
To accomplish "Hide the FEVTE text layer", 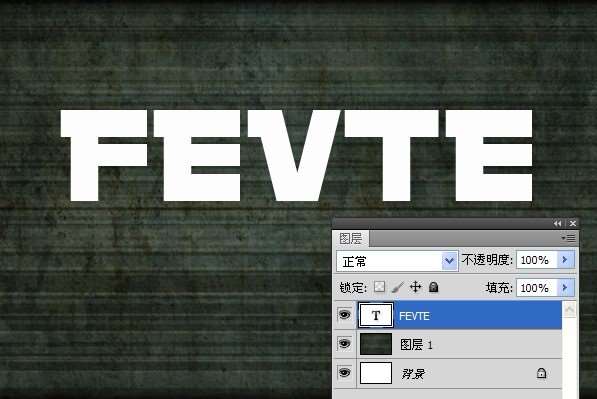I will (345, 314).
